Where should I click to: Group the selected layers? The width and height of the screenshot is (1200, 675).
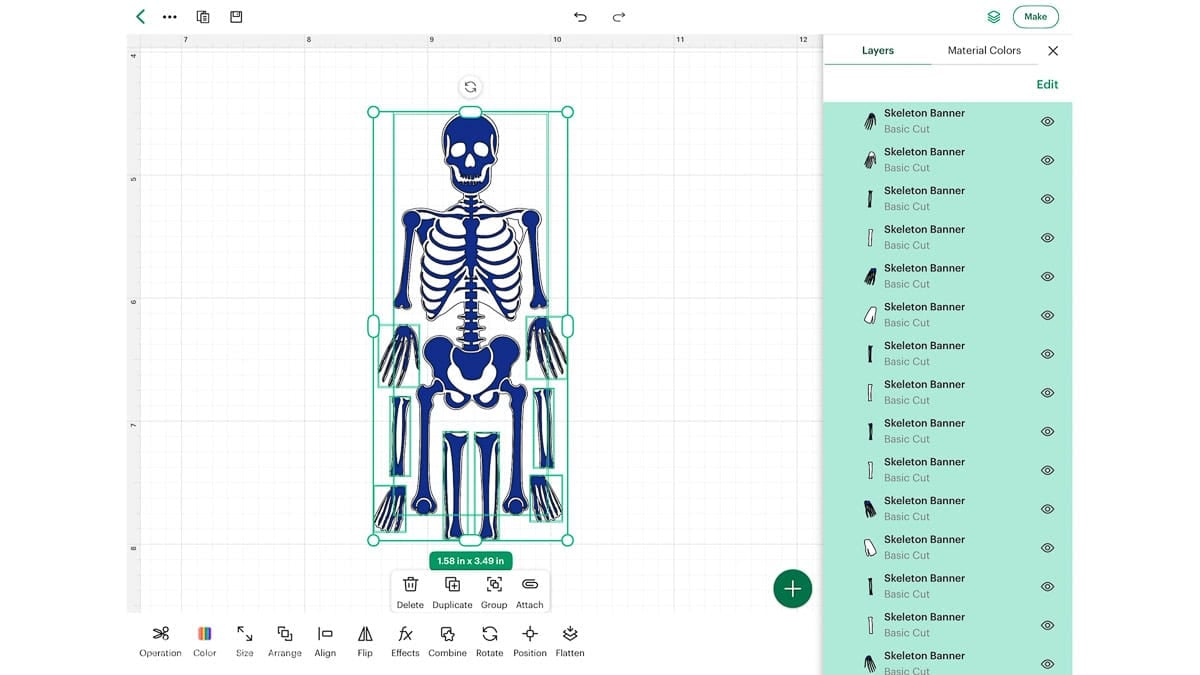click(x=494, y=592)
